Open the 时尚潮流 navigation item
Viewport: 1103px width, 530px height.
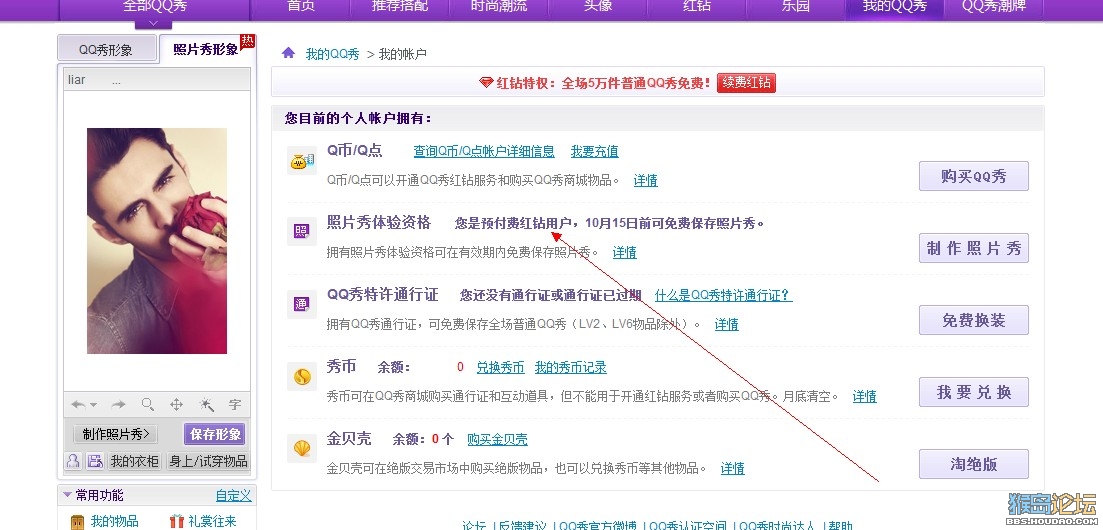[499, 7]
